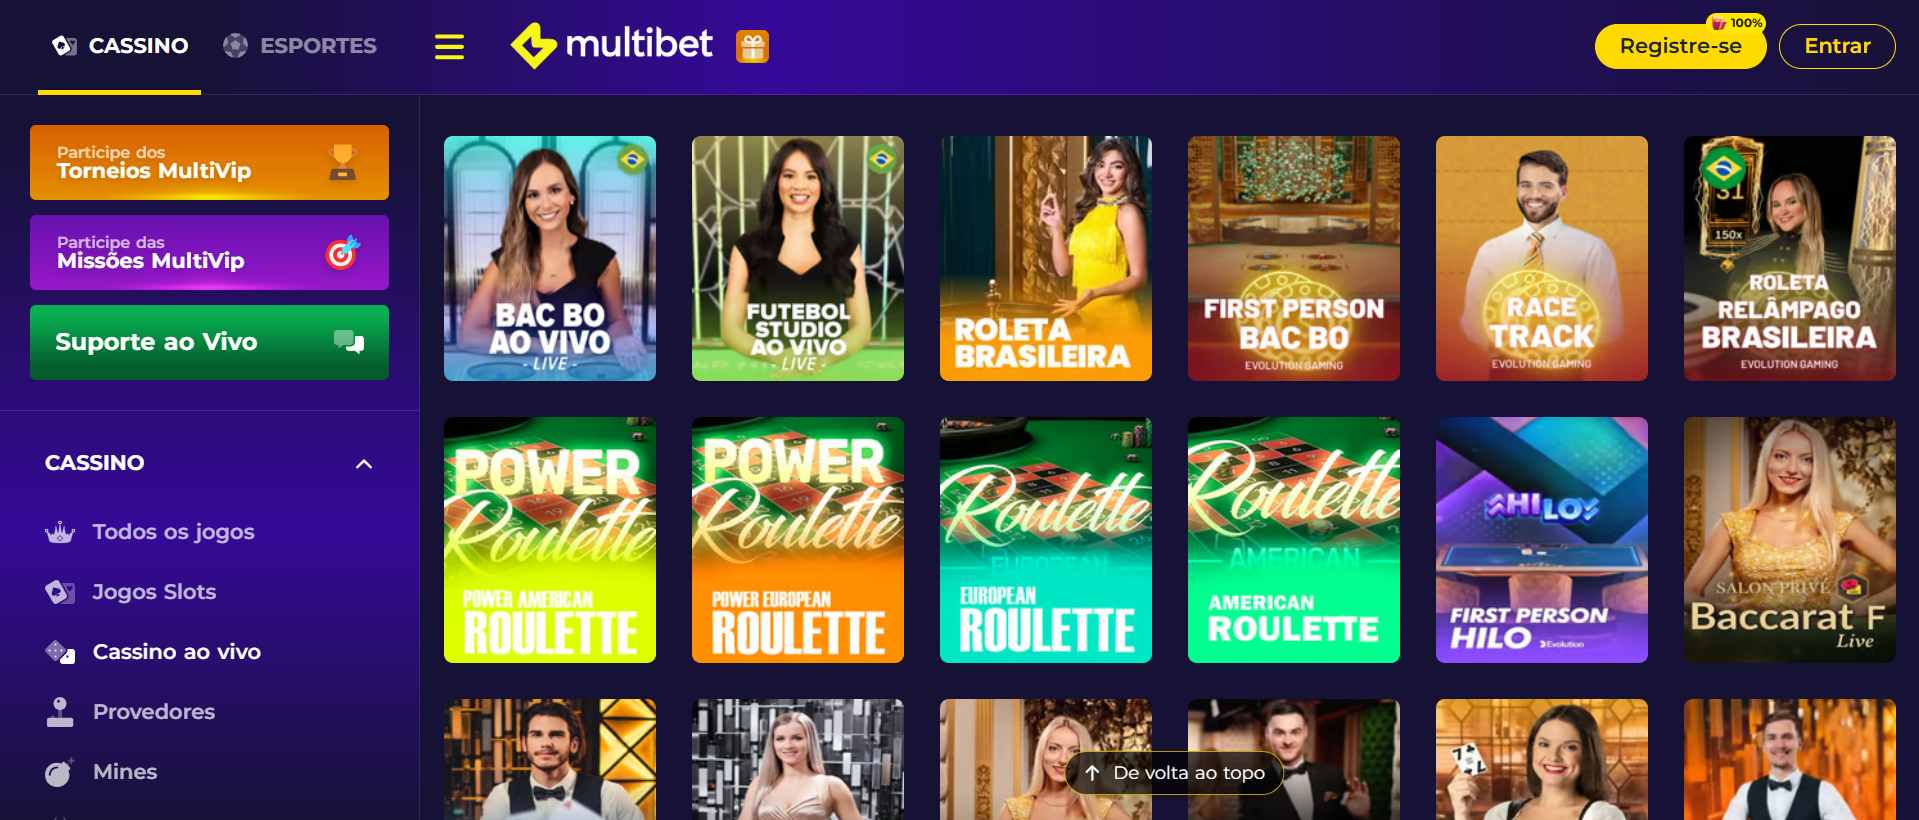Open the Torneios MultiVip banner
The width and height of the screenshot is (1919, 820).
[209, 162]
